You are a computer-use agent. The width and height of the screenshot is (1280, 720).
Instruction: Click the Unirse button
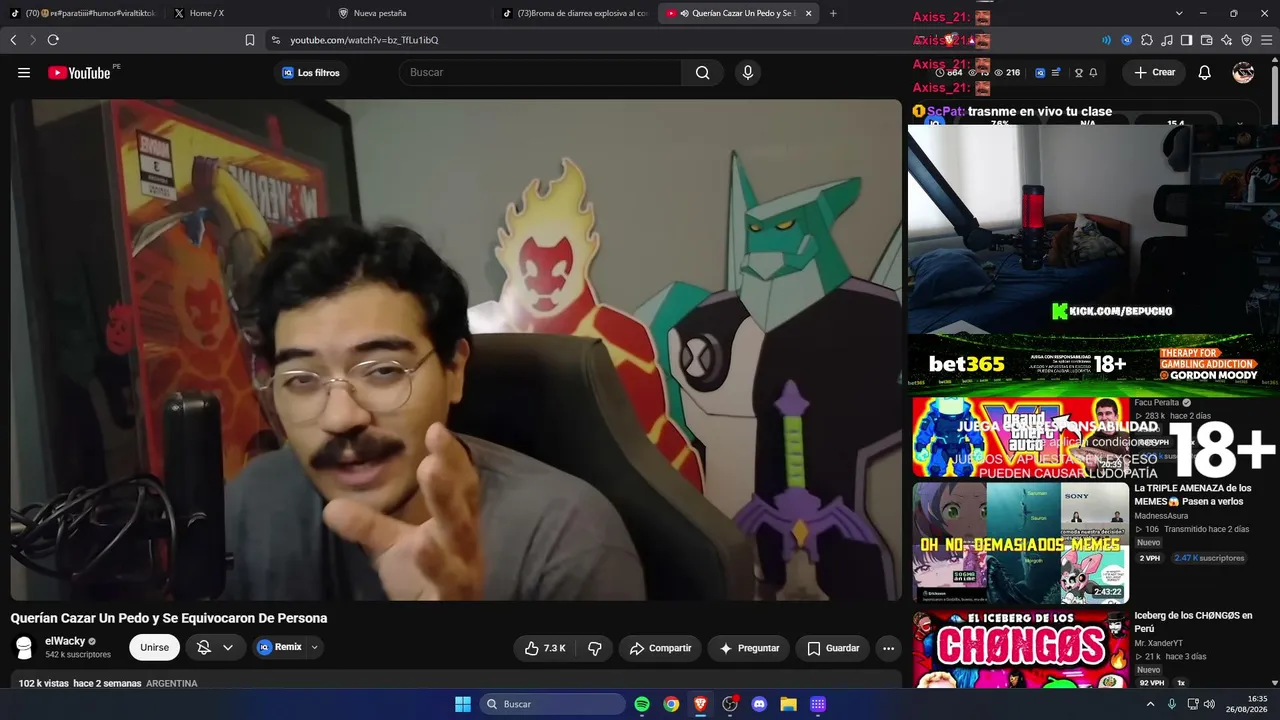click(x=154, y=648)
